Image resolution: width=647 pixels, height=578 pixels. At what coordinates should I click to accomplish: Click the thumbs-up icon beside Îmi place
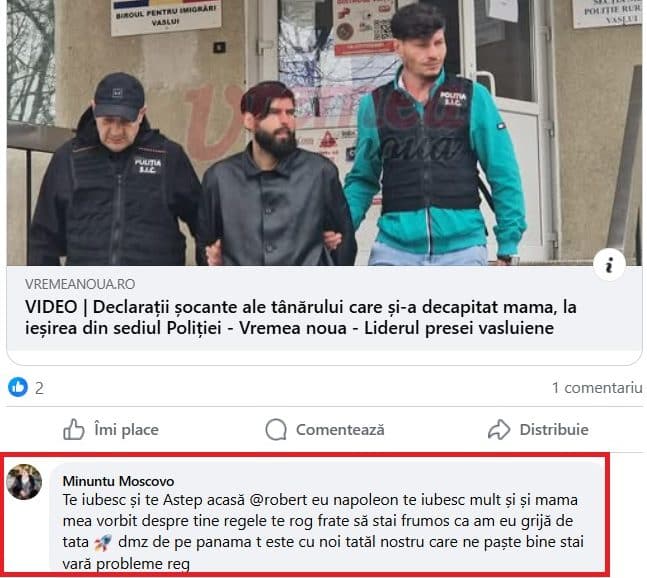tap(73, 429)
